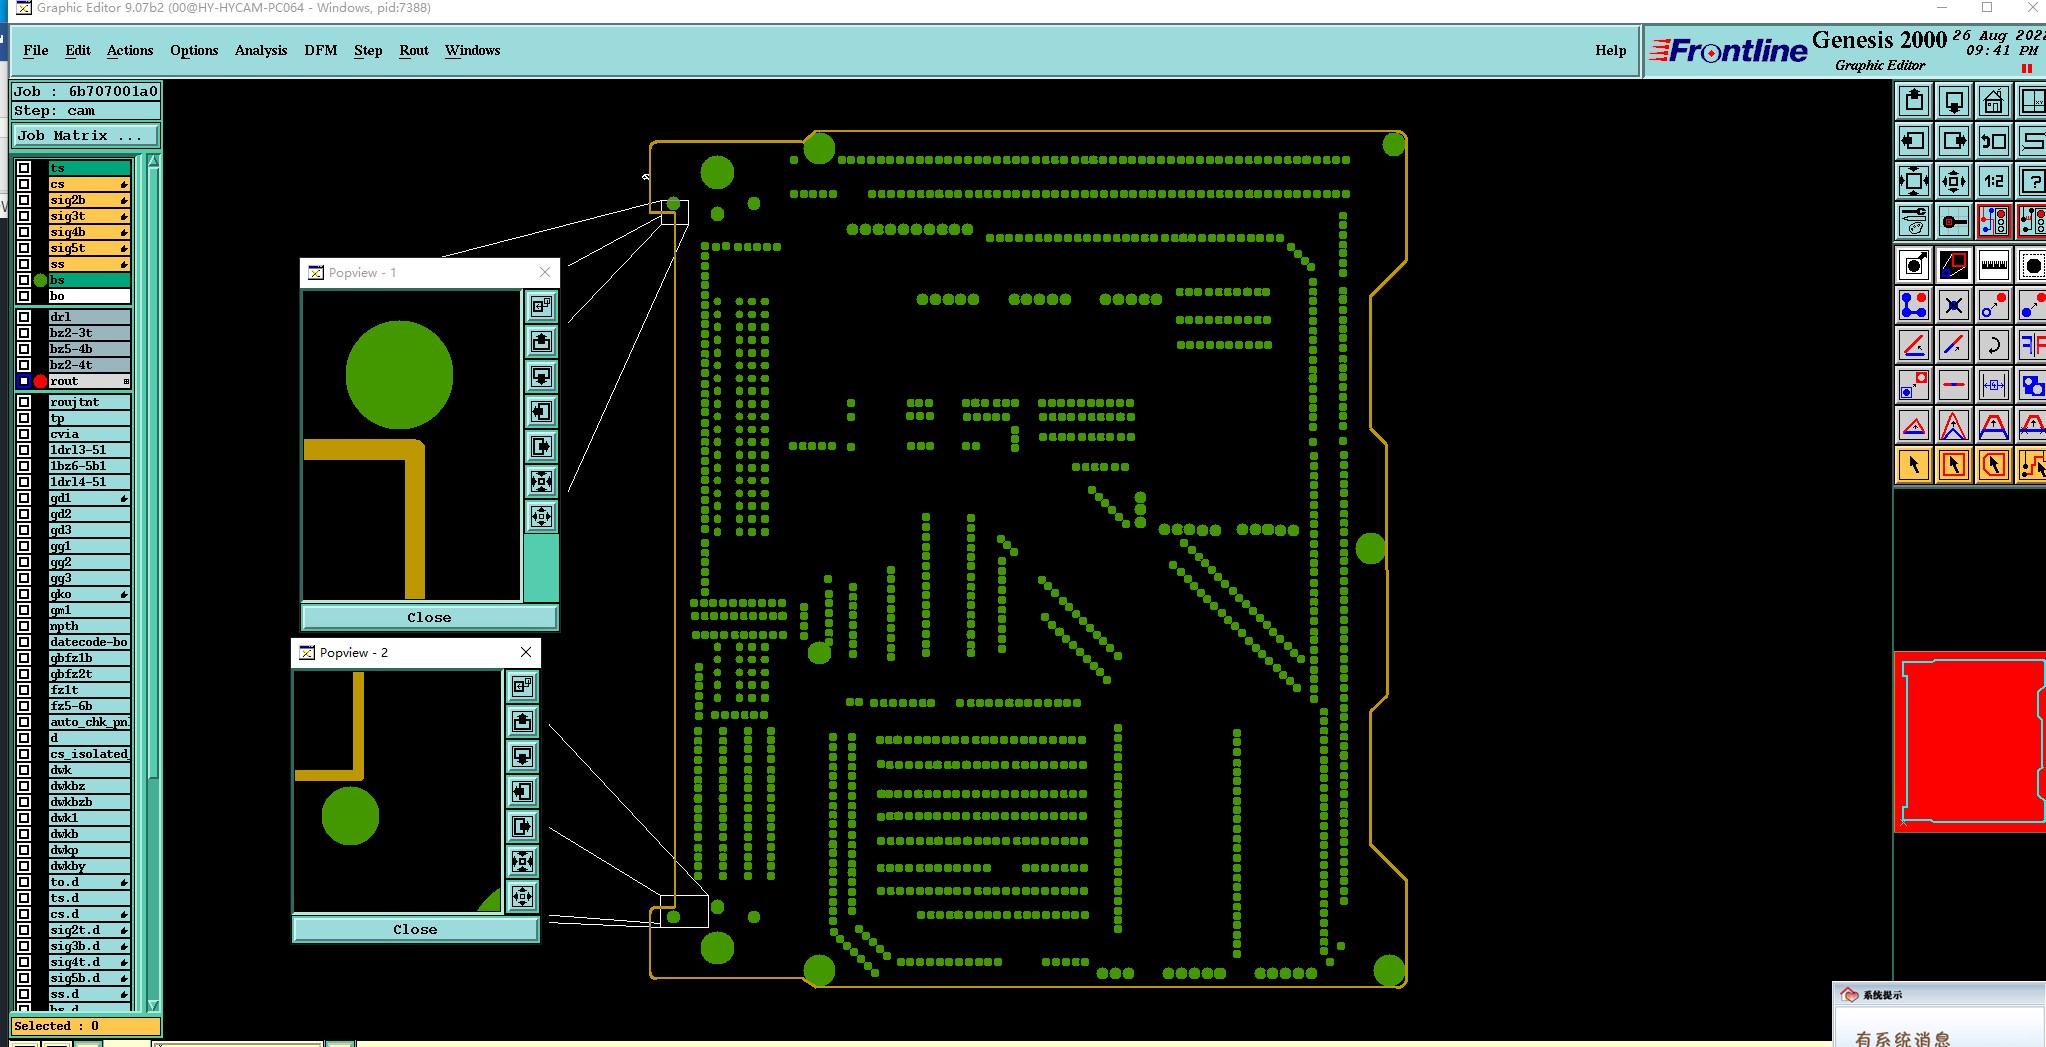Click the delete X-point icon
Screen dimensions: 2046x1047
1954,305
